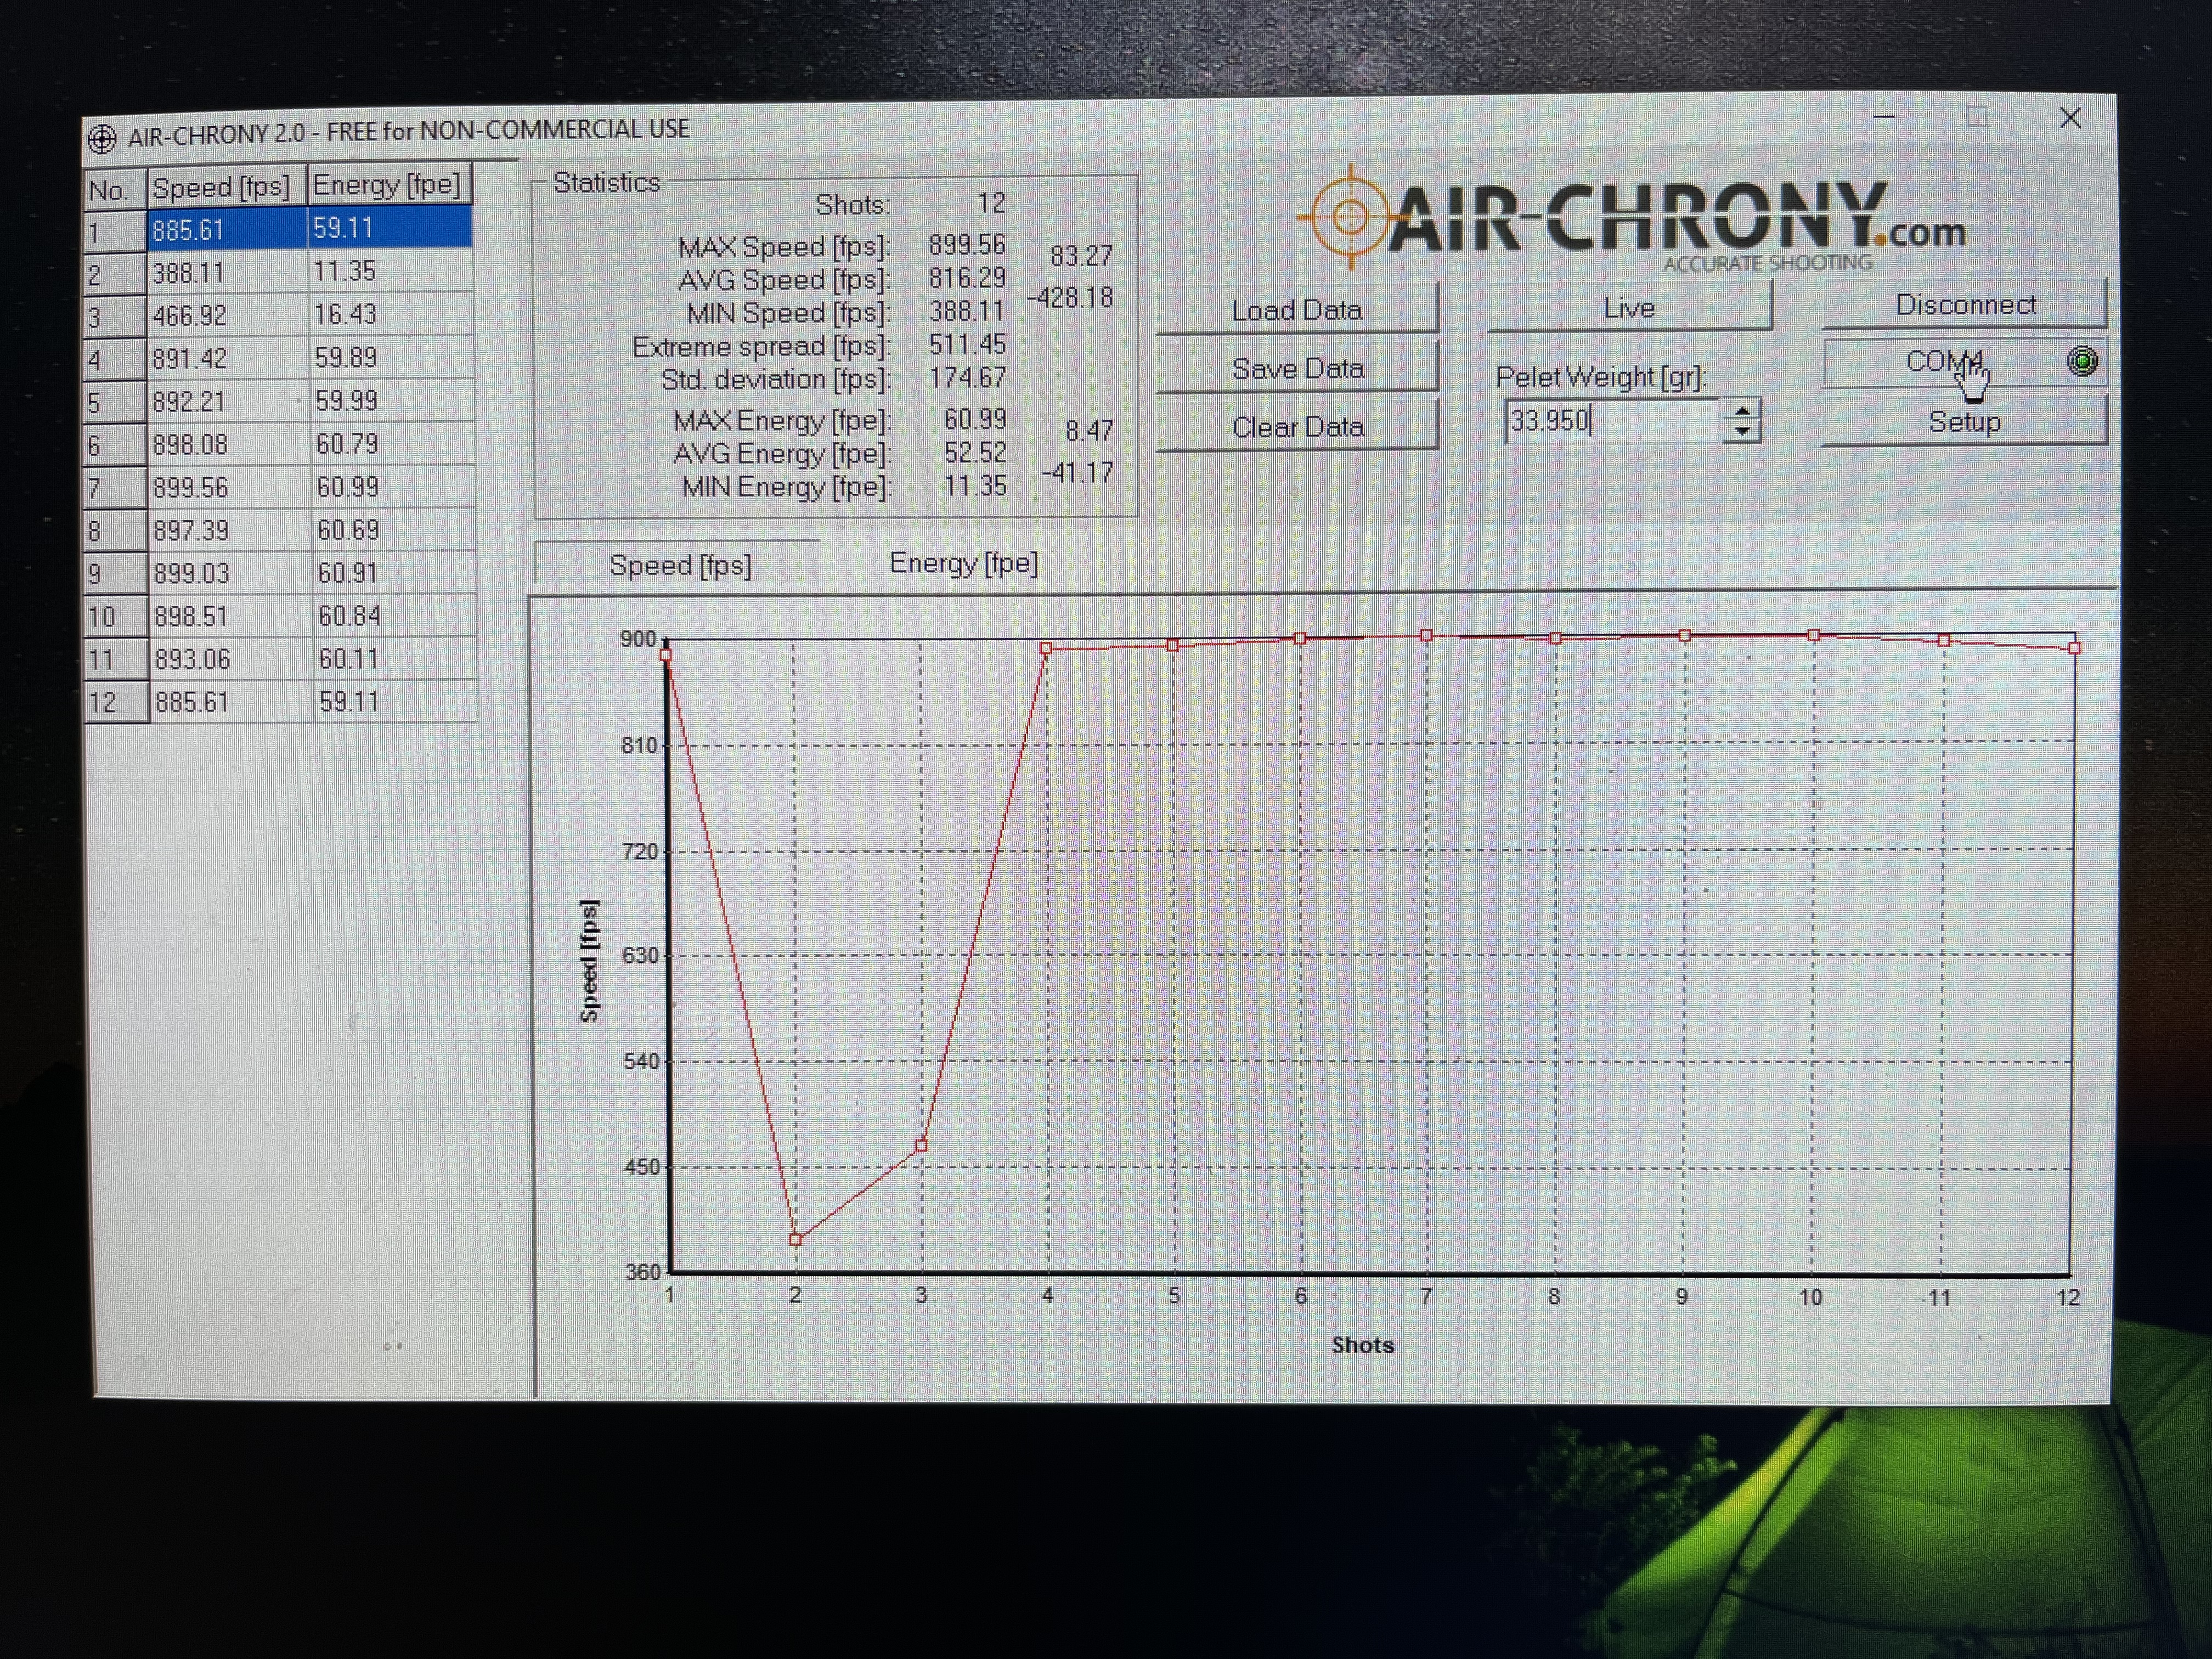Select energy cell 60.69

[393, 529]
